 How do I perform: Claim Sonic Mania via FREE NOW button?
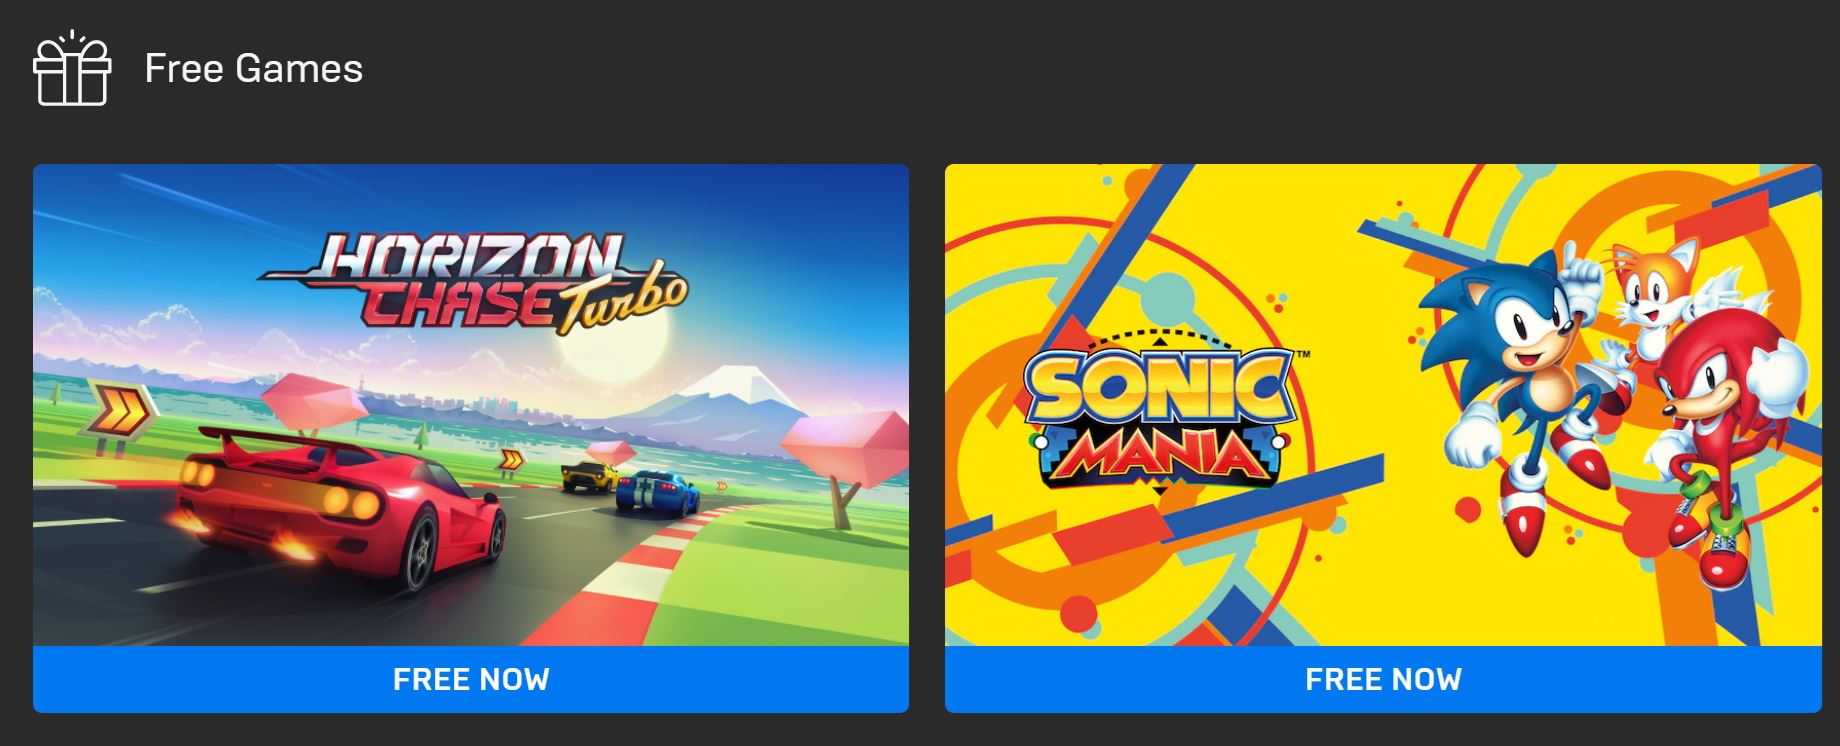[x=1383, y=680]
